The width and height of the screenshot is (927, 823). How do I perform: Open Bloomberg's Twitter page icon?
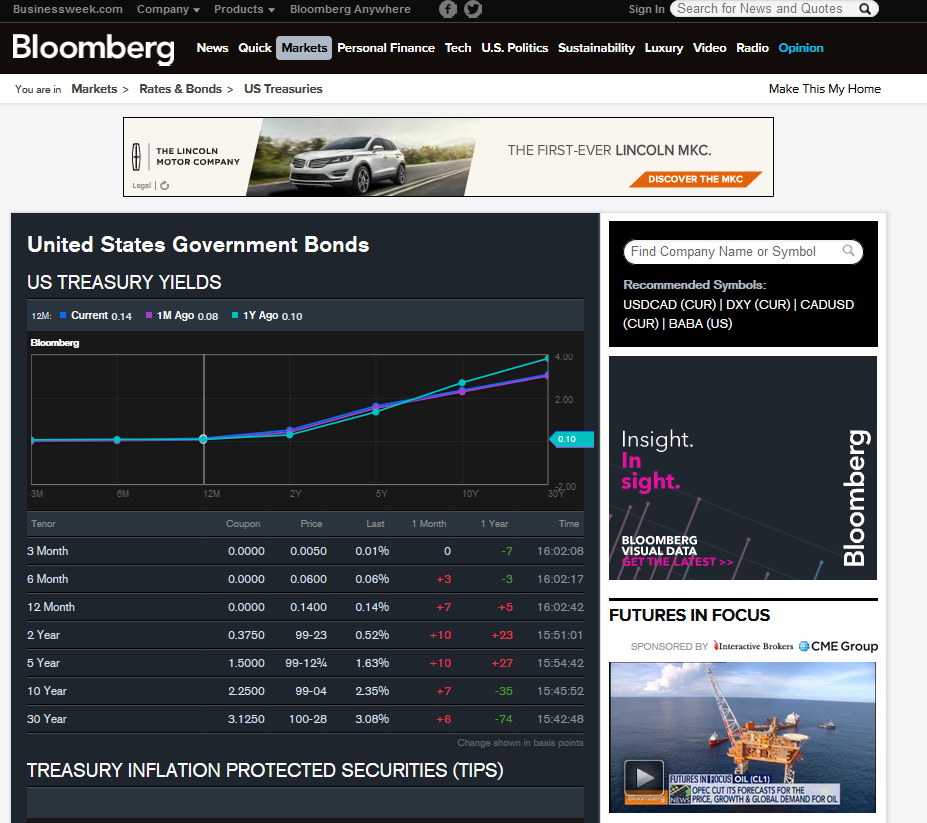473,9
